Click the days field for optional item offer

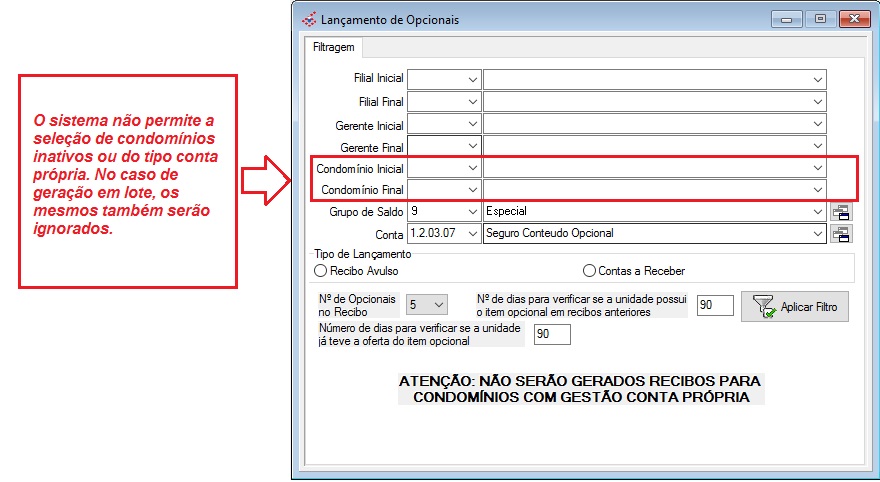pos(552,334)
